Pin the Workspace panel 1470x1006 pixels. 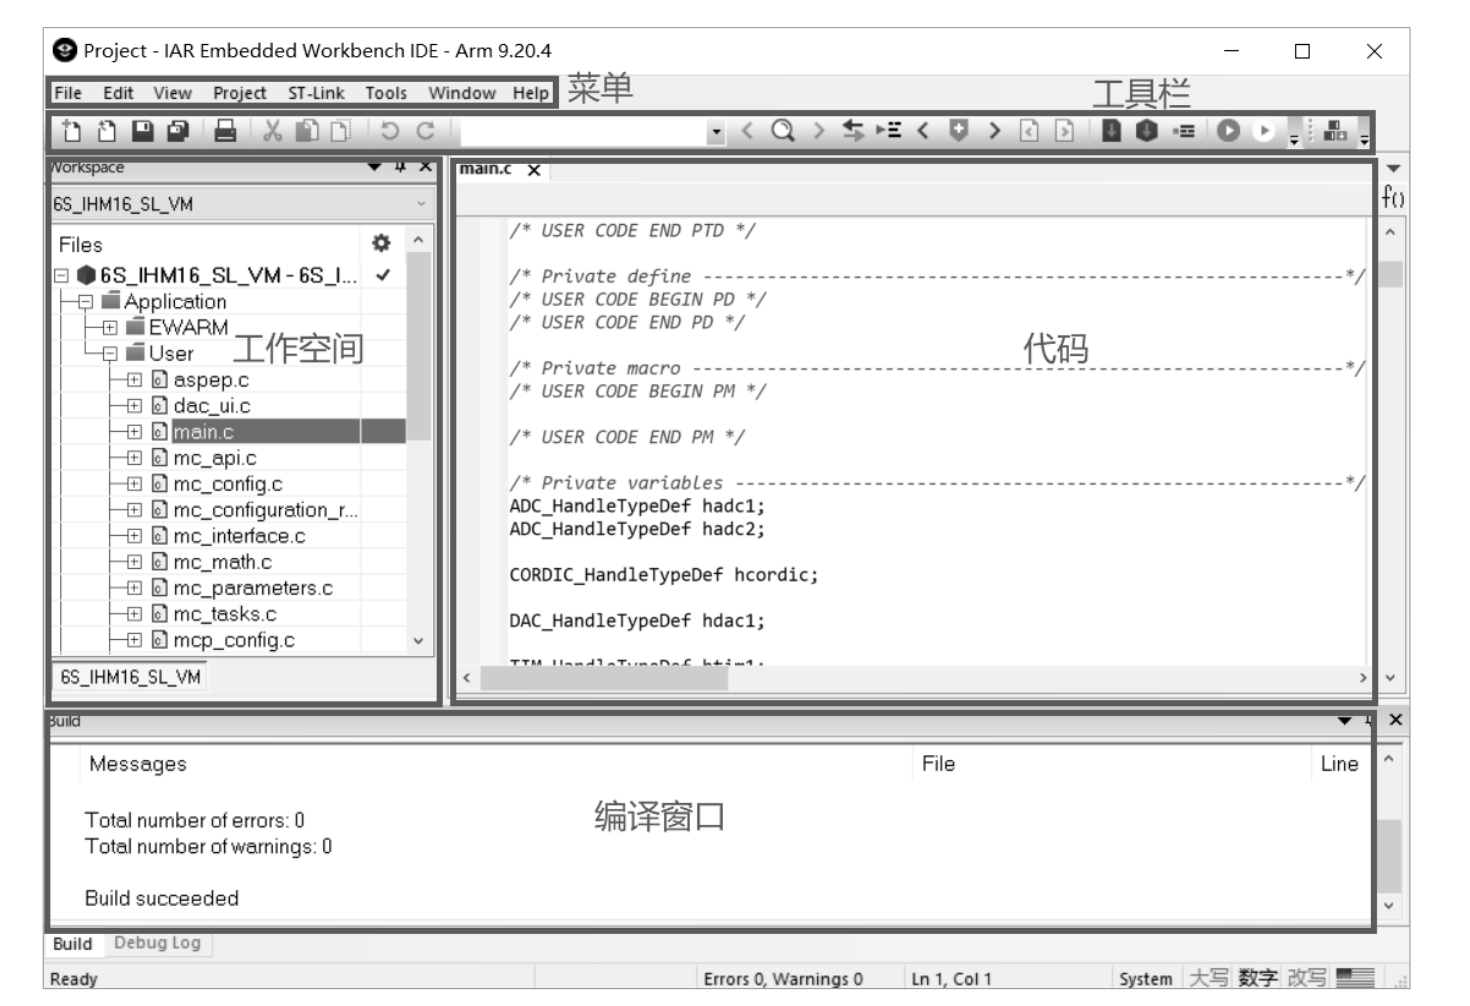[400, 167]
